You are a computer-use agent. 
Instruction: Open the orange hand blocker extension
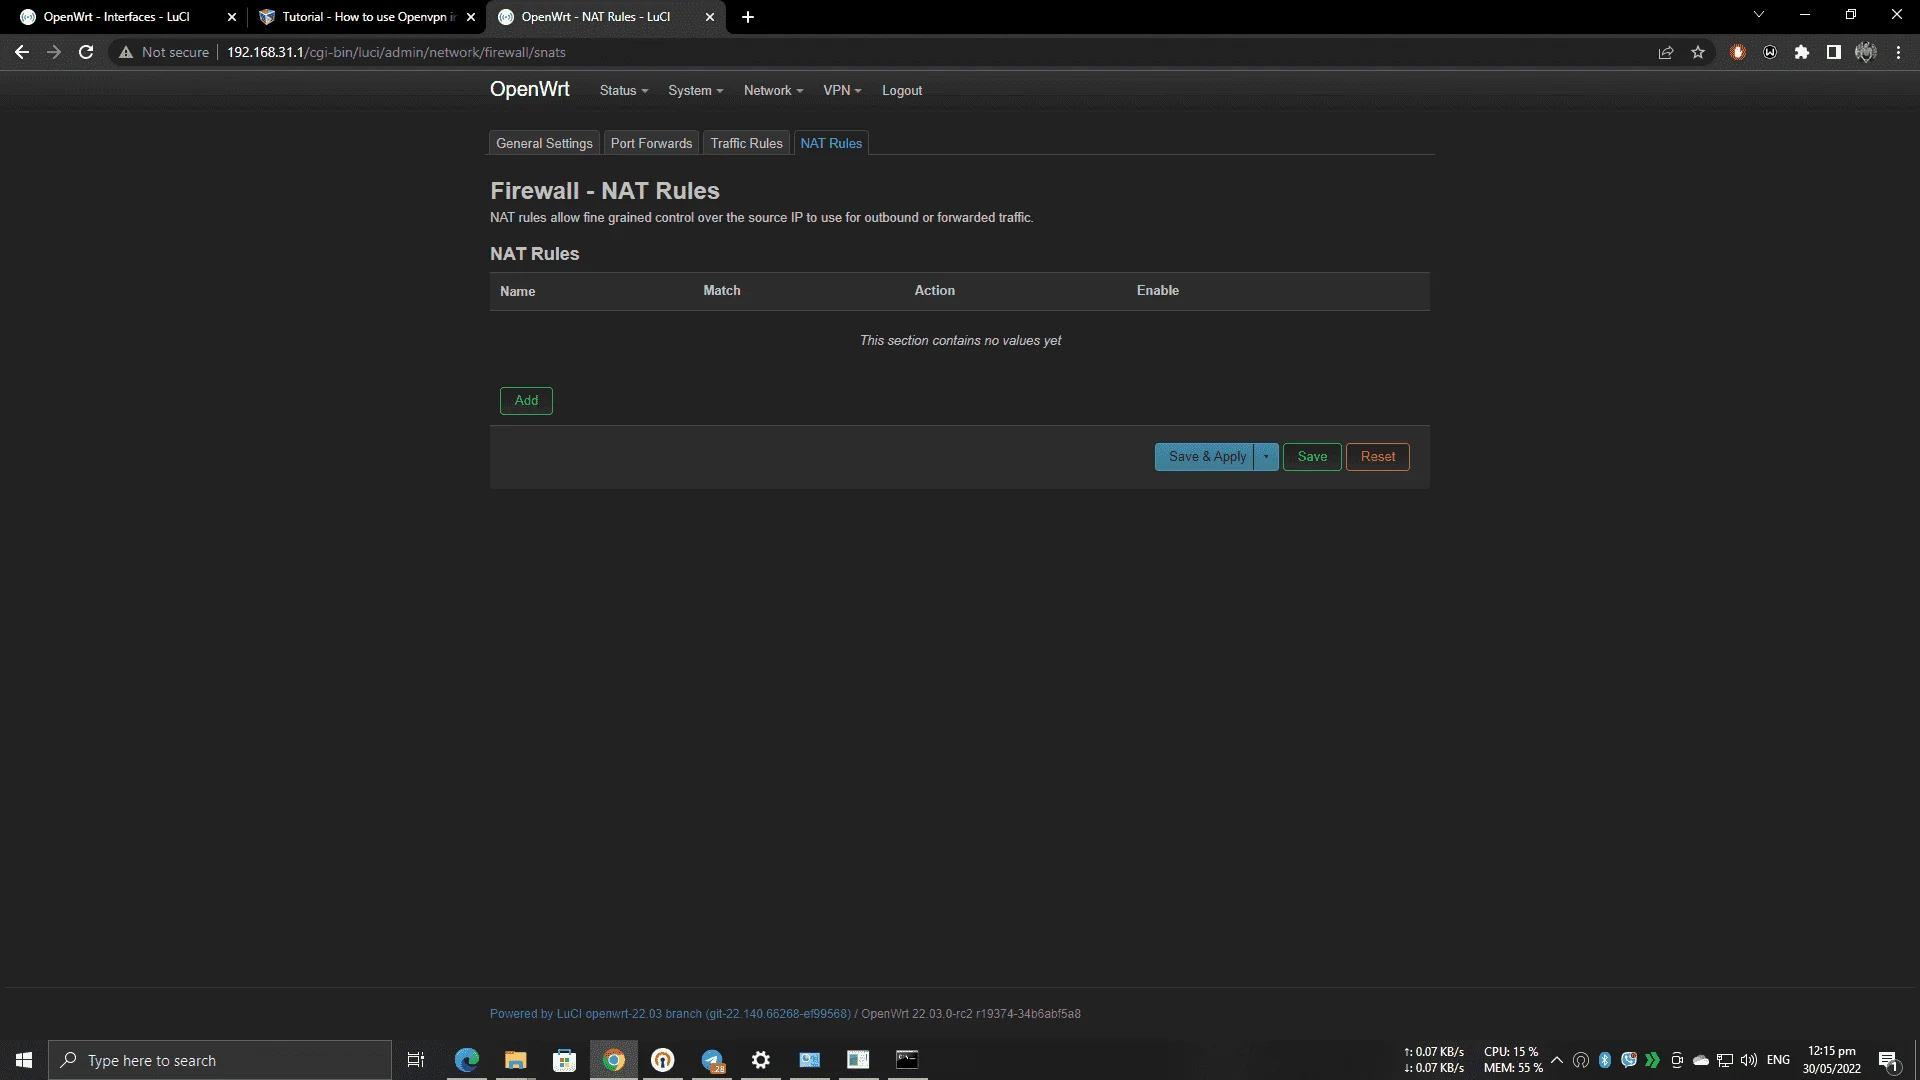1738,52
